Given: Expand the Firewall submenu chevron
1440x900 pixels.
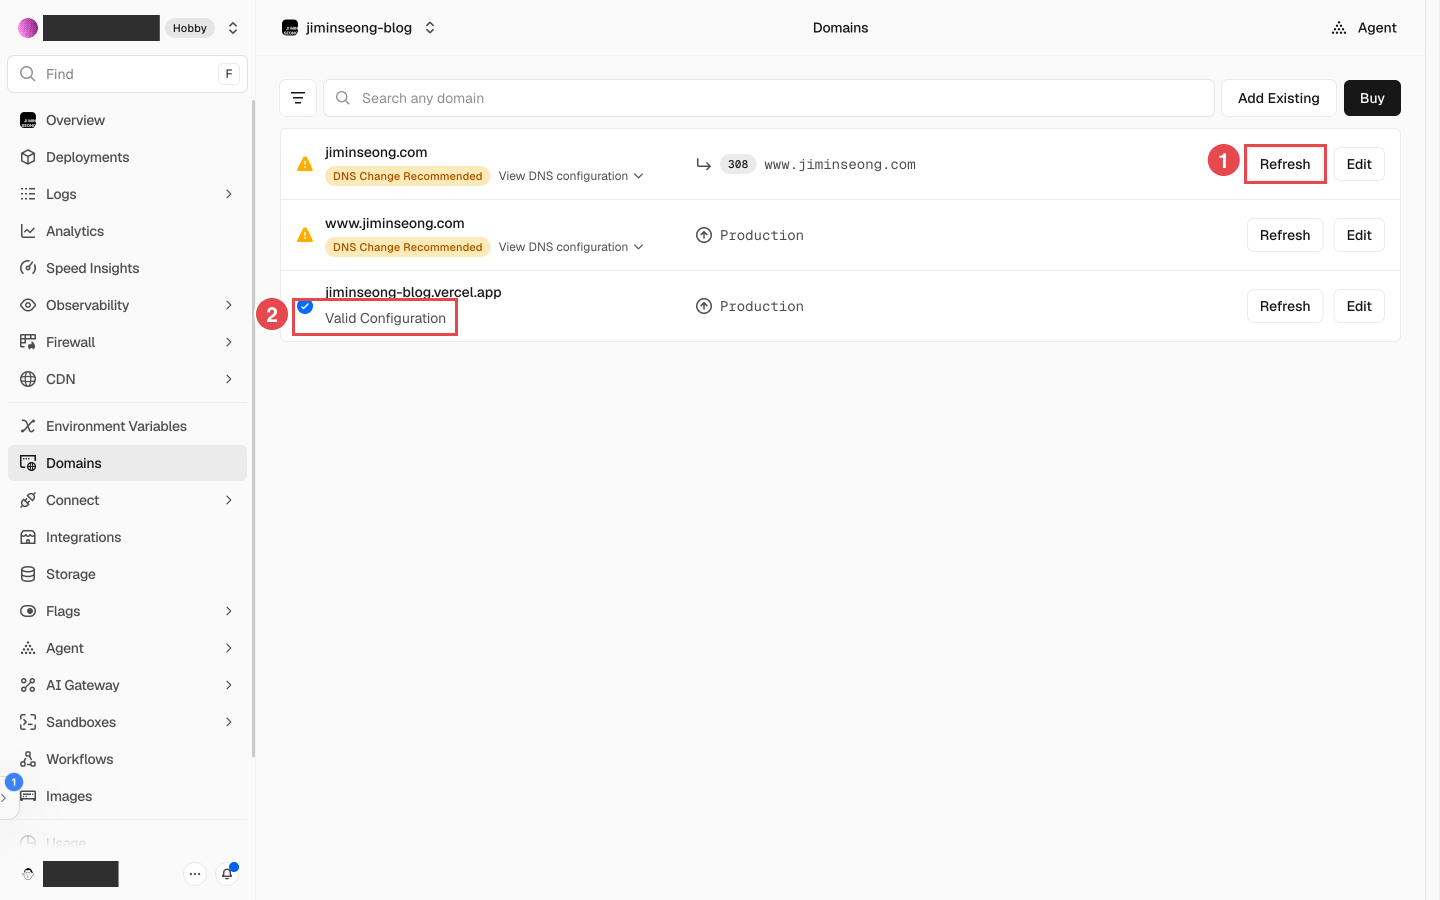Looking at the screenshot, I should point(229,342).
